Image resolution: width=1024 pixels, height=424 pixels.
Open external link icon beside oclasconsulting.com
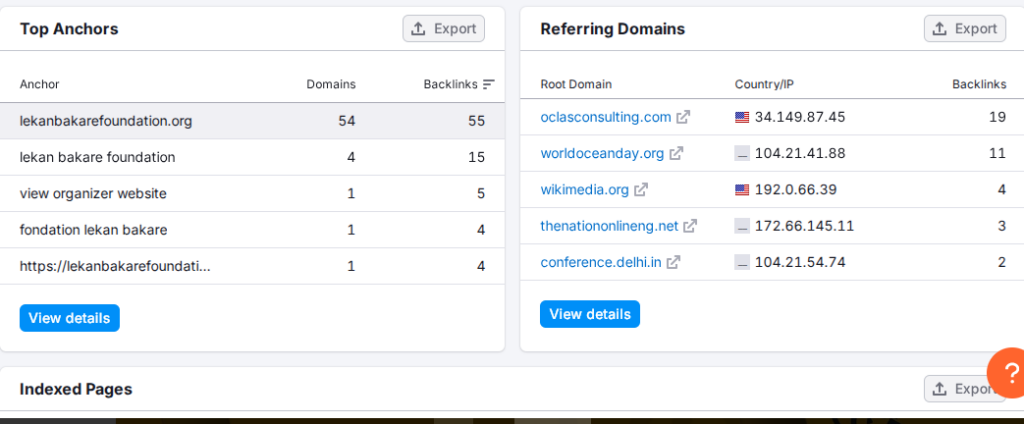(683, 118)
